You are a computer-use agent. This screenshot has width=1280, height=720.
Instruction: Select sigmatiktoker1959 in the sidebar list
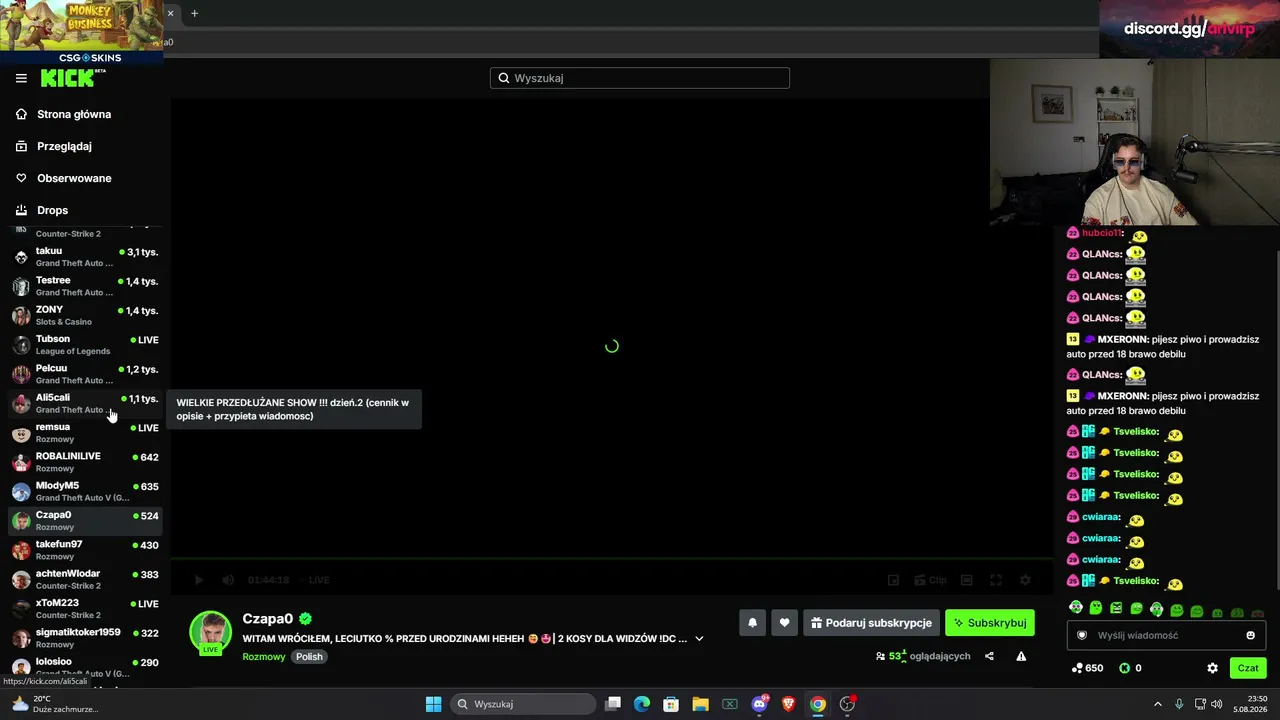(x=85, y=638)
